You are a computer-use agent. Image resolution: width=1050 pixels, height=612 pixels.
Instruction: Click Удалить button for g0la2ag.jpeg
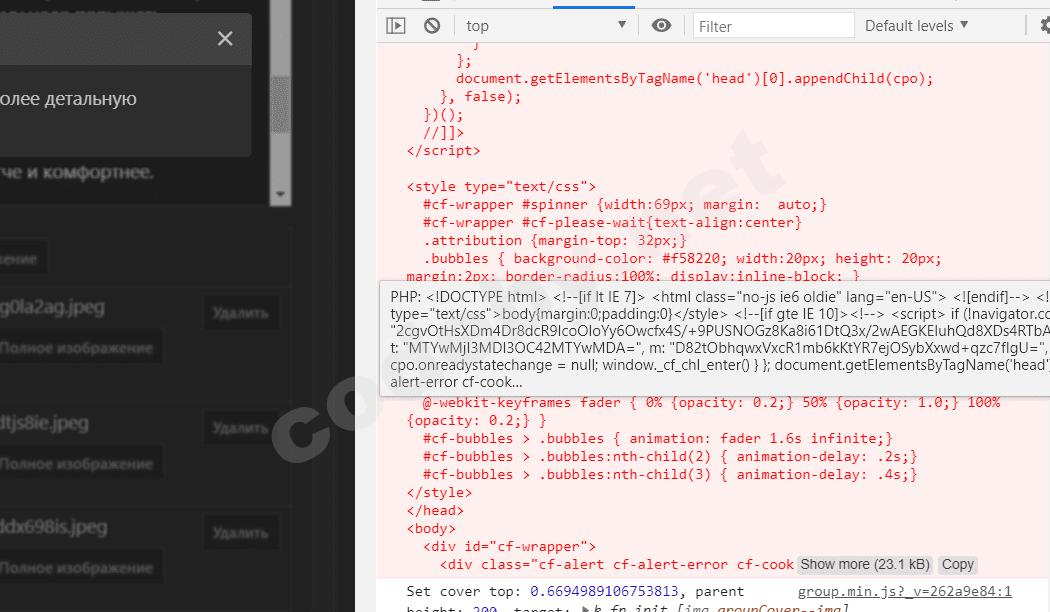coord(240,313)
